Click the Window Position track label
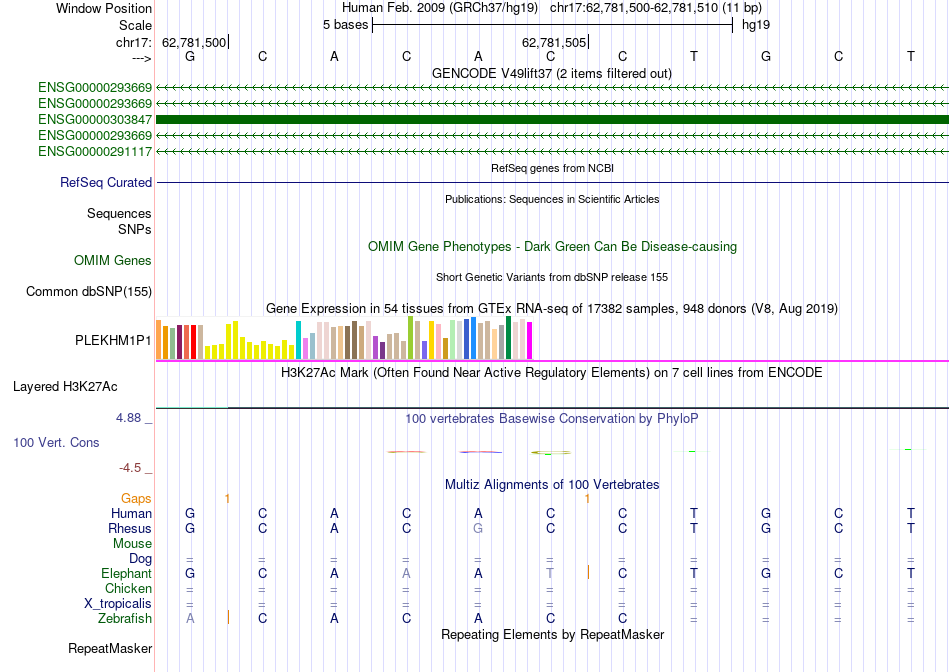The width and height of the screenshot is (950, 672). tap(104, 8)
